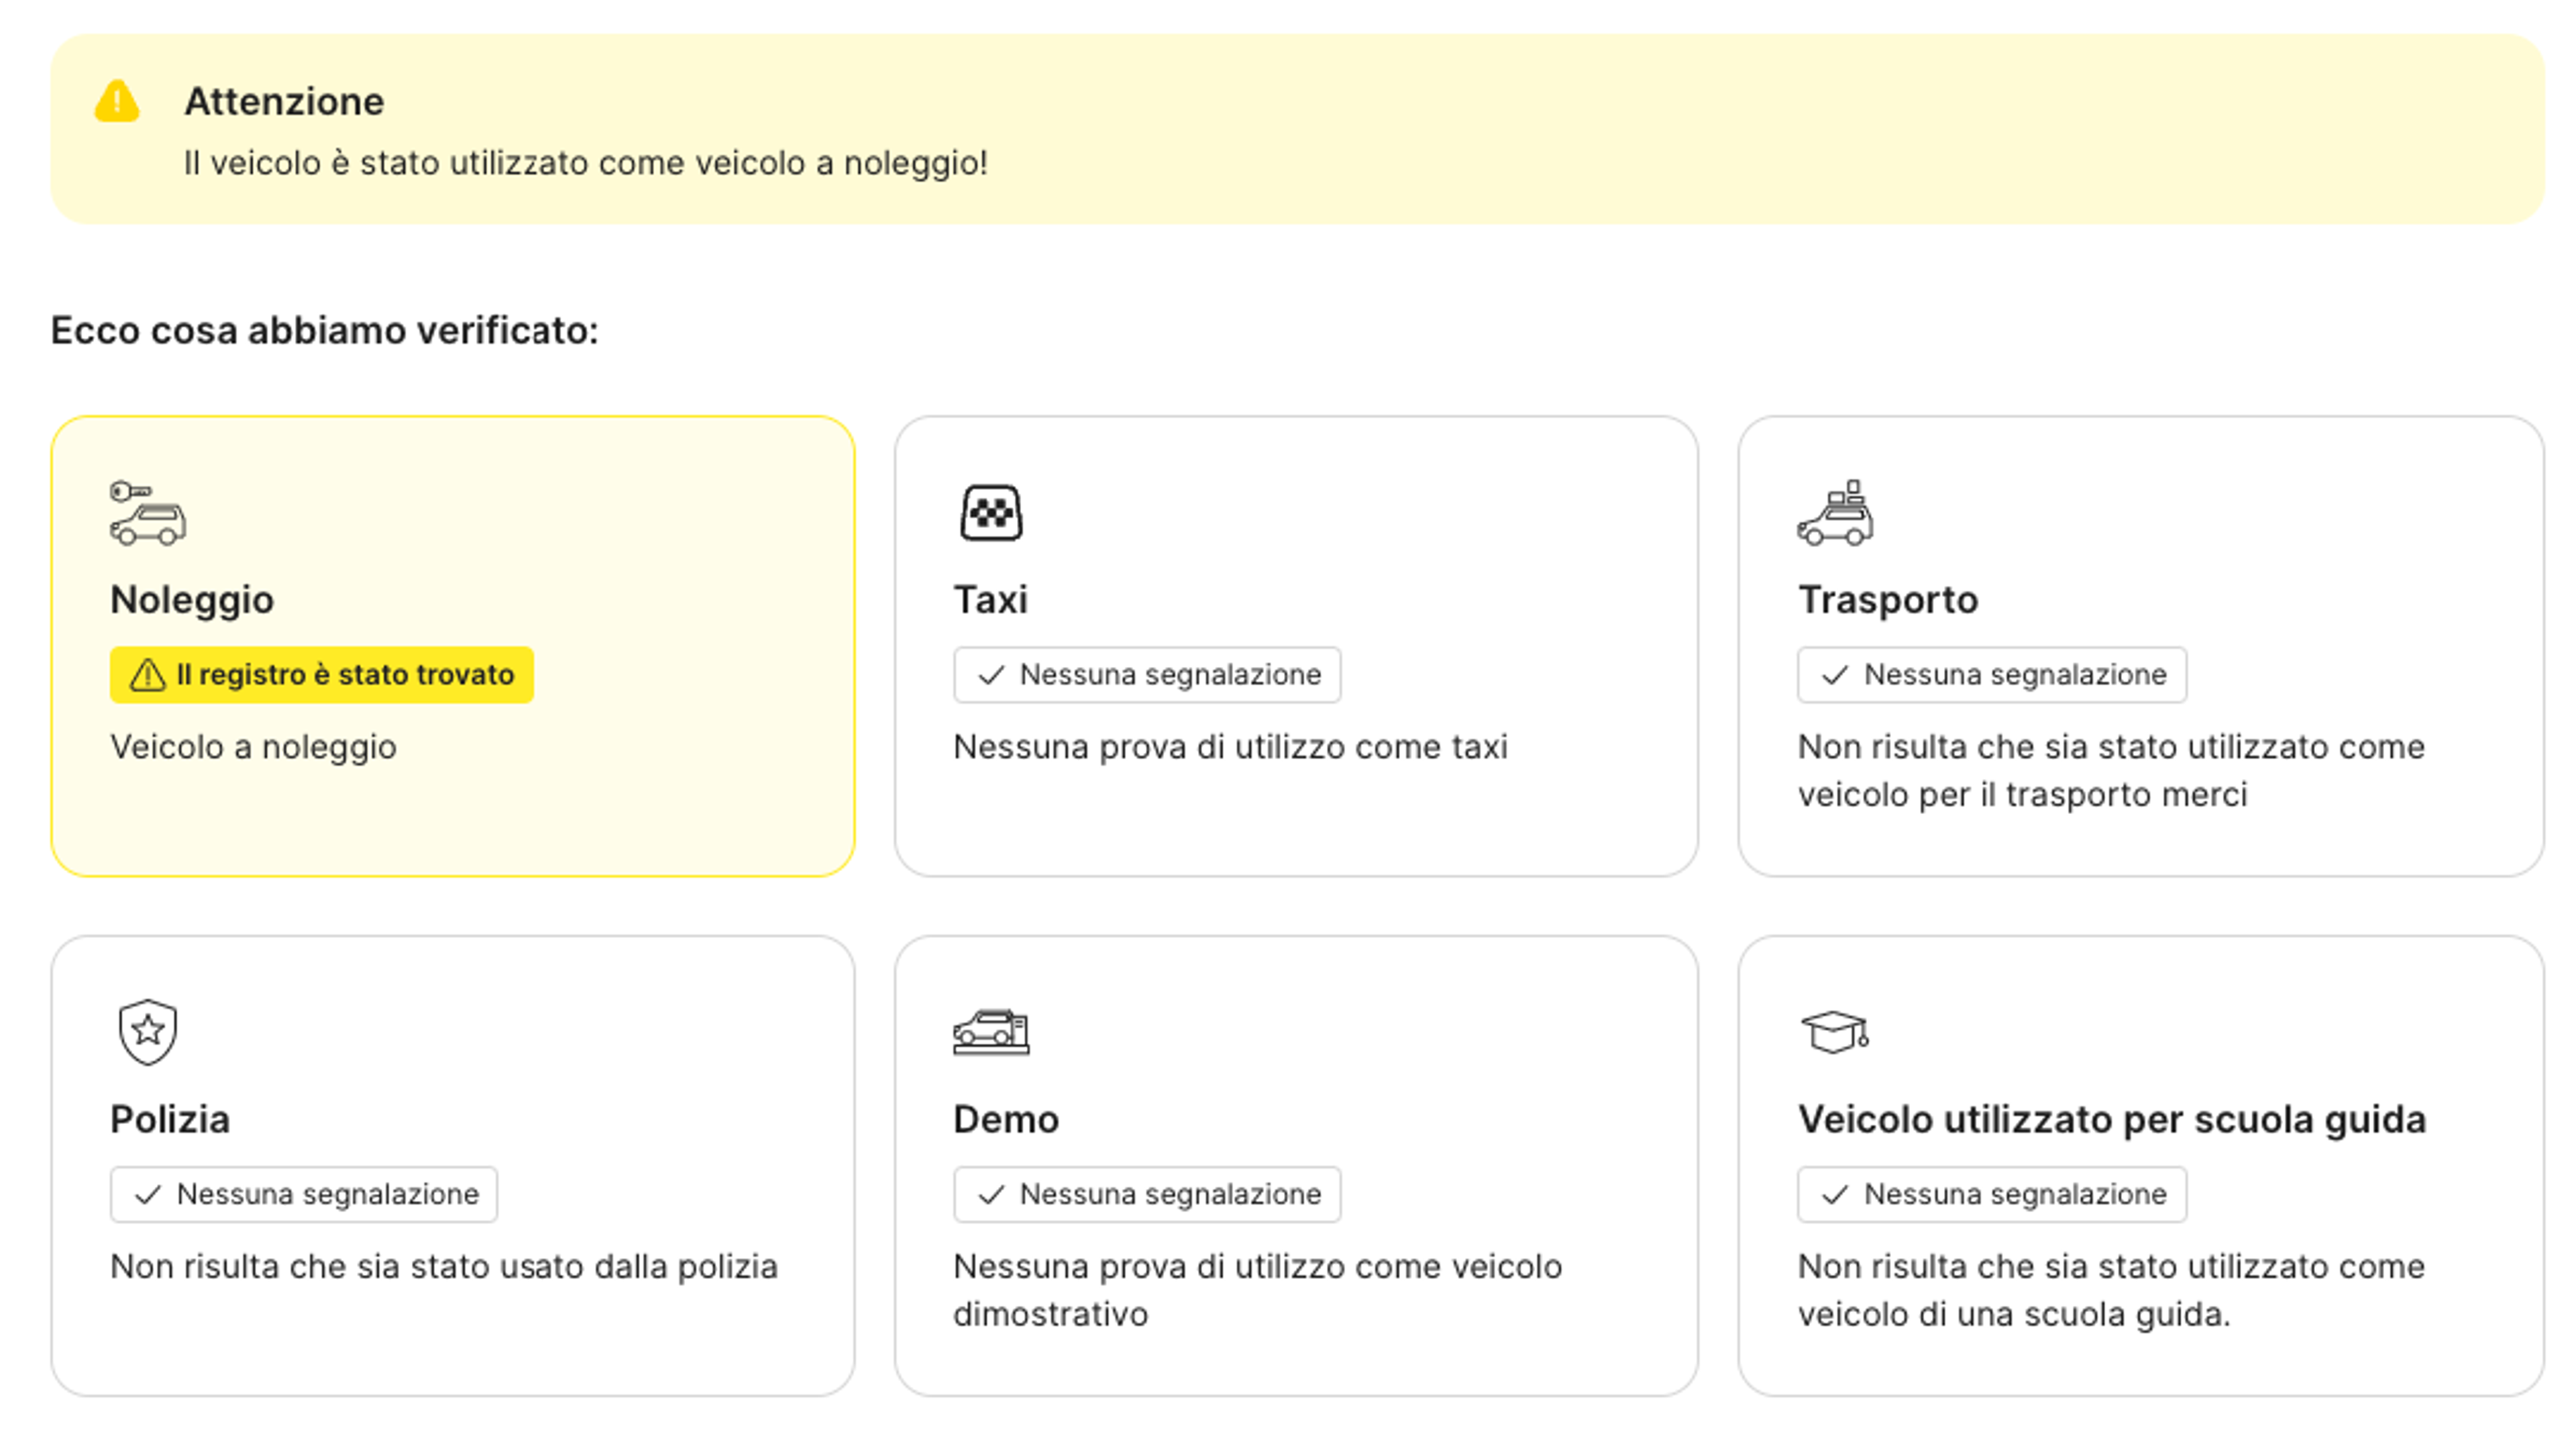Click 'Ecco cosa abbiamo verificato' heading
2576x1430 pixels.
pyautogui.click(x=324, y=330)
